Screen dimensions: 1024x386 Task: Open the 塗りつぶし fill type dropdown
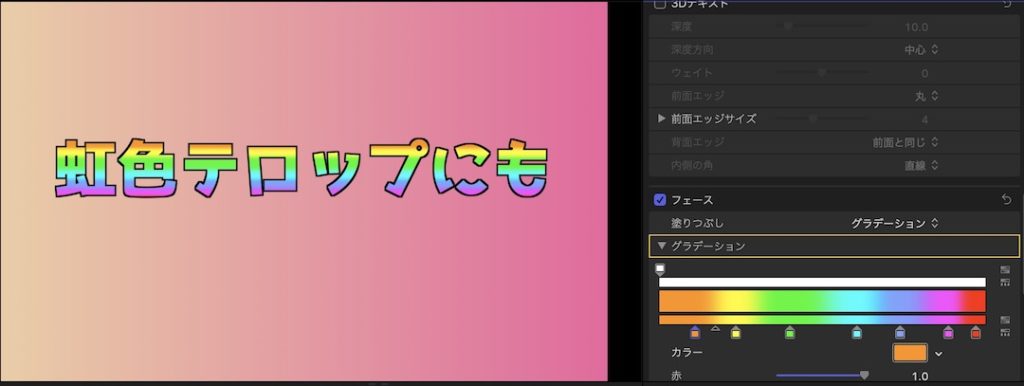[895, 223]
